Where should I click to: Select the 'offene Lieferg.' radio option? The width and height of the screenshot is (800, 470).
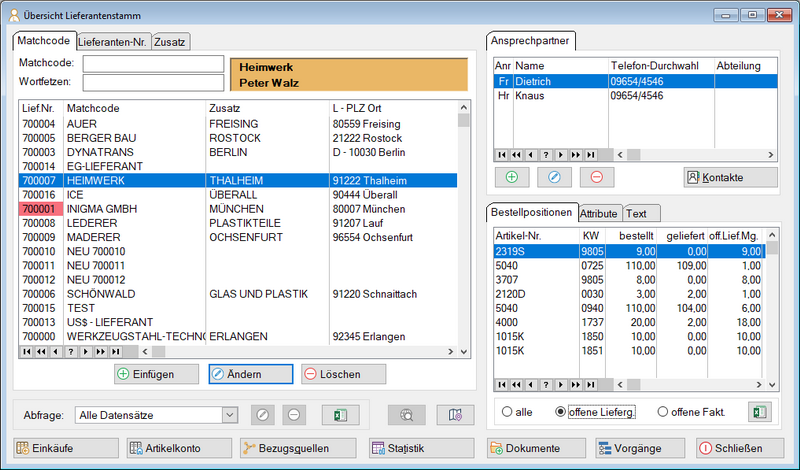pyautogui.click(x=561, y=412)
